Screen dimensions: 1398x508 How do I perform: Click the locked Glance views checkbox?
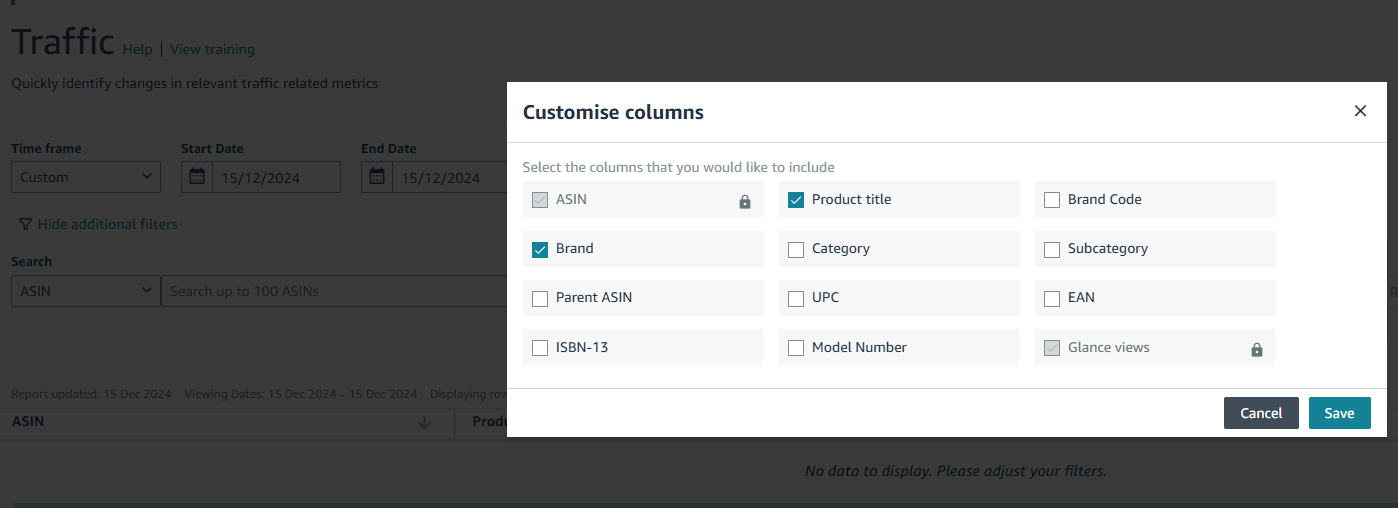click(x=1052, y=348)
